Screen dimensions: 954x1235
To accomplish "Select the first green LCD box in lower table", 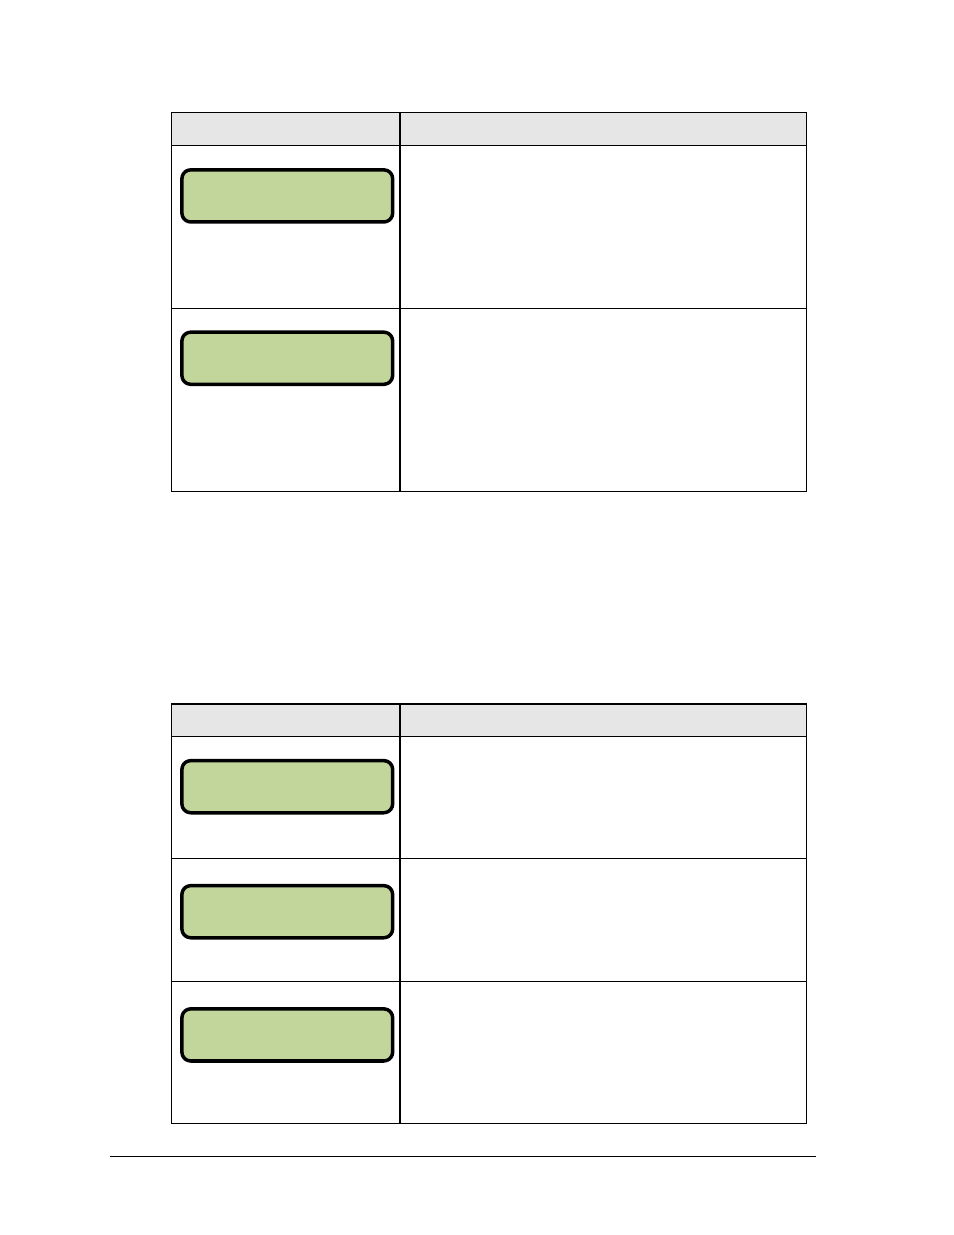I will pyautogui.click(x=287, y=787).
